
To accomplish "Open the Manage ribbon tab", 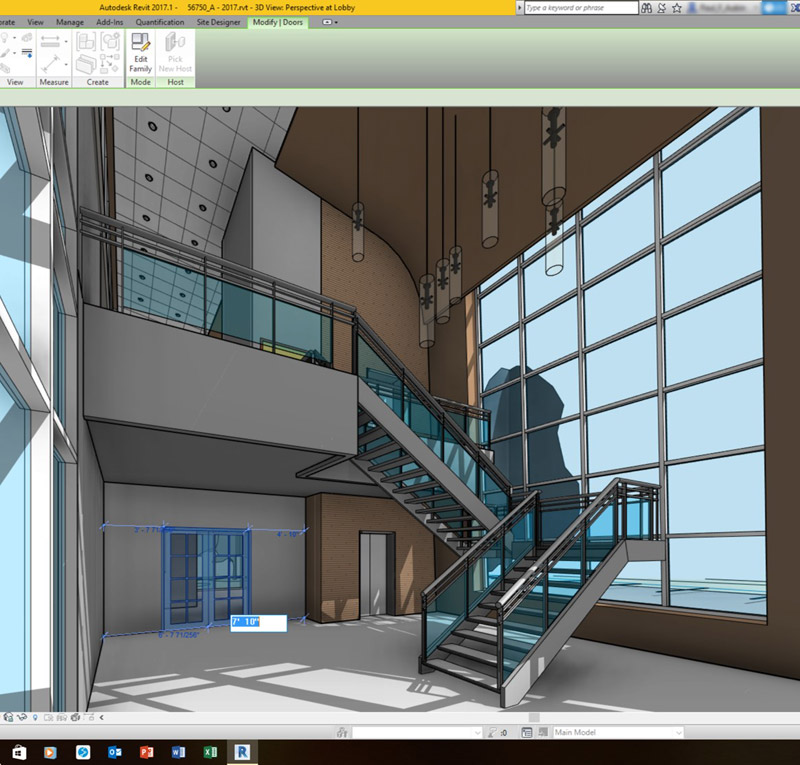I will coord(70,22).
